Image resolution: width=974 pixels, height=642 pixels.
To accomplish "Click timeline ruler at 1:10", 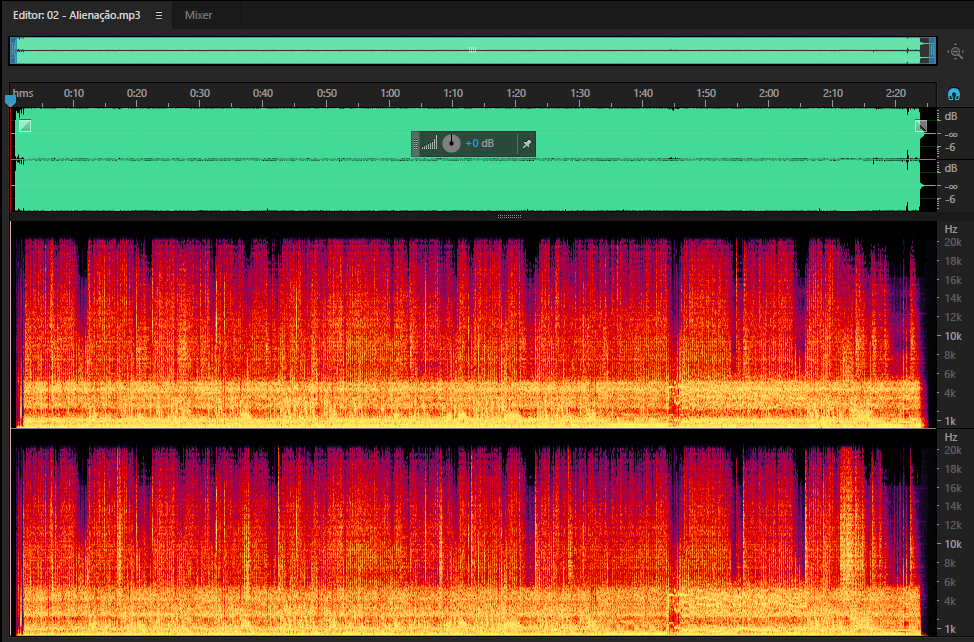I will (453, 93).
